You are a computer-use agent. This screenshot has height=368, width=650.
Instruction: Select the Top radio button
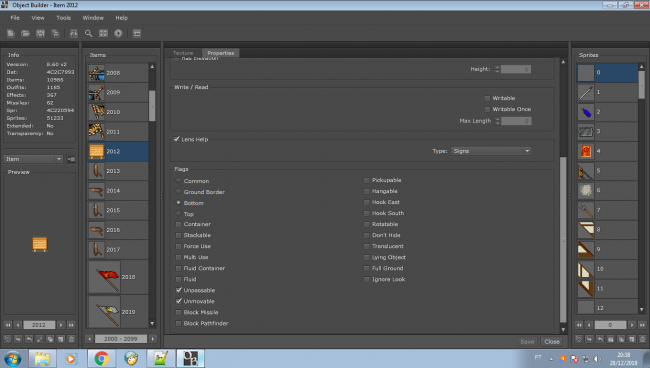179,214
